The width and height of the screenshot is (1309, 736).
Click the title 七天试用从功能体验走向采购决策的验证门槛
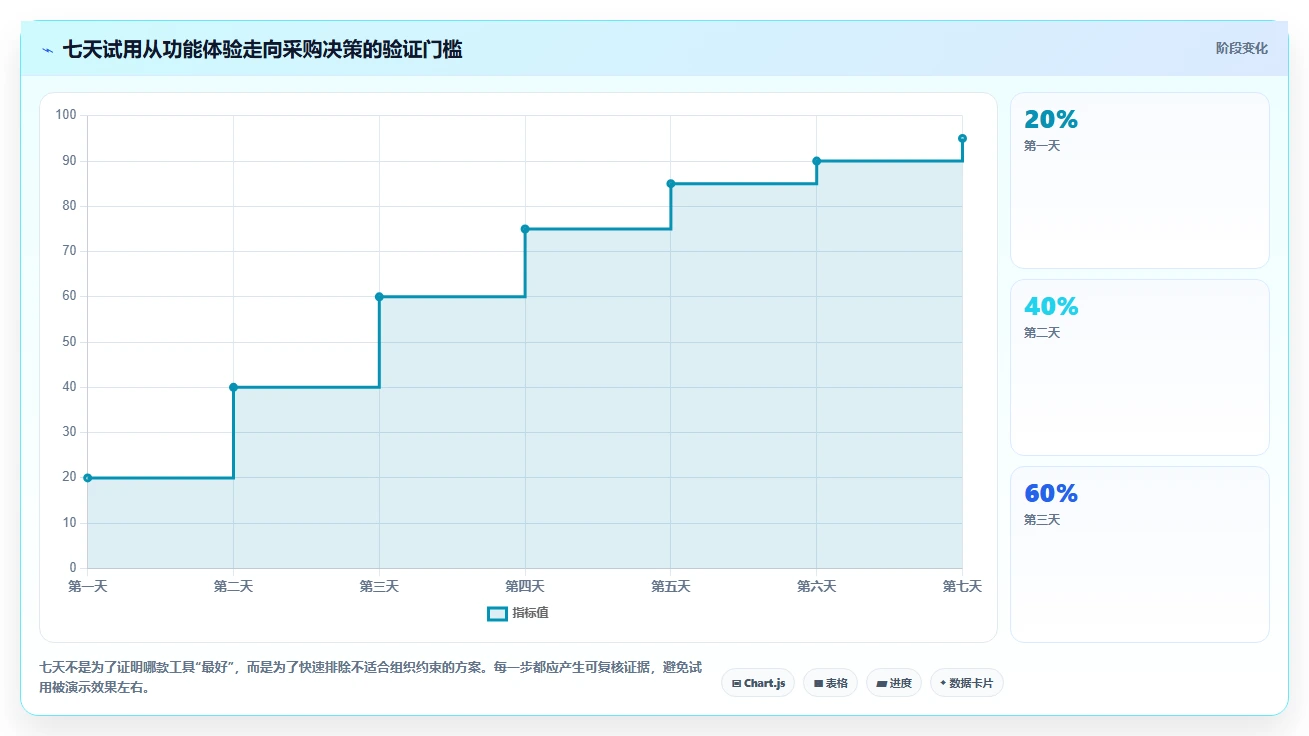click(263, 50)
